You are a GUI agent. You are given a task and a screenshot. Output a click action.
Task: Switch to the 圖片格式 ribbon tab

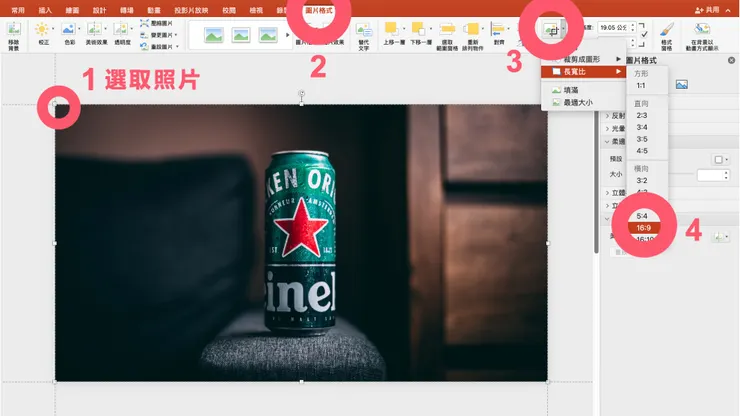(319, 10)
